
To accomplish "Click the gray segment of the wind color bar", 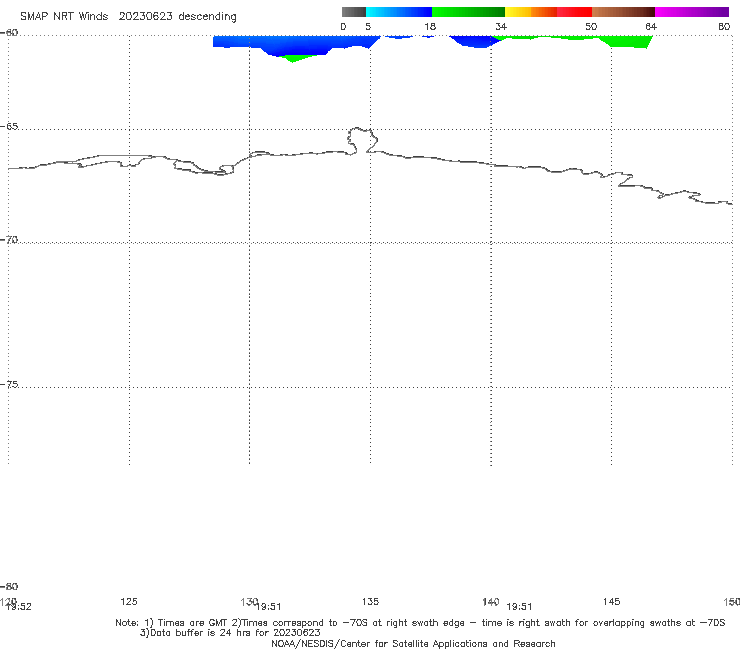I will click(354, 12).
